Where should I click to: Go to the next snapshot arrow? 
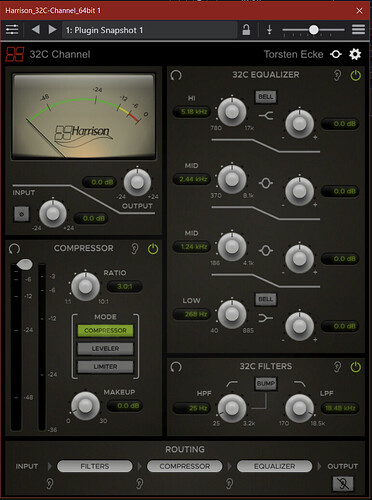tap(52, 30)
